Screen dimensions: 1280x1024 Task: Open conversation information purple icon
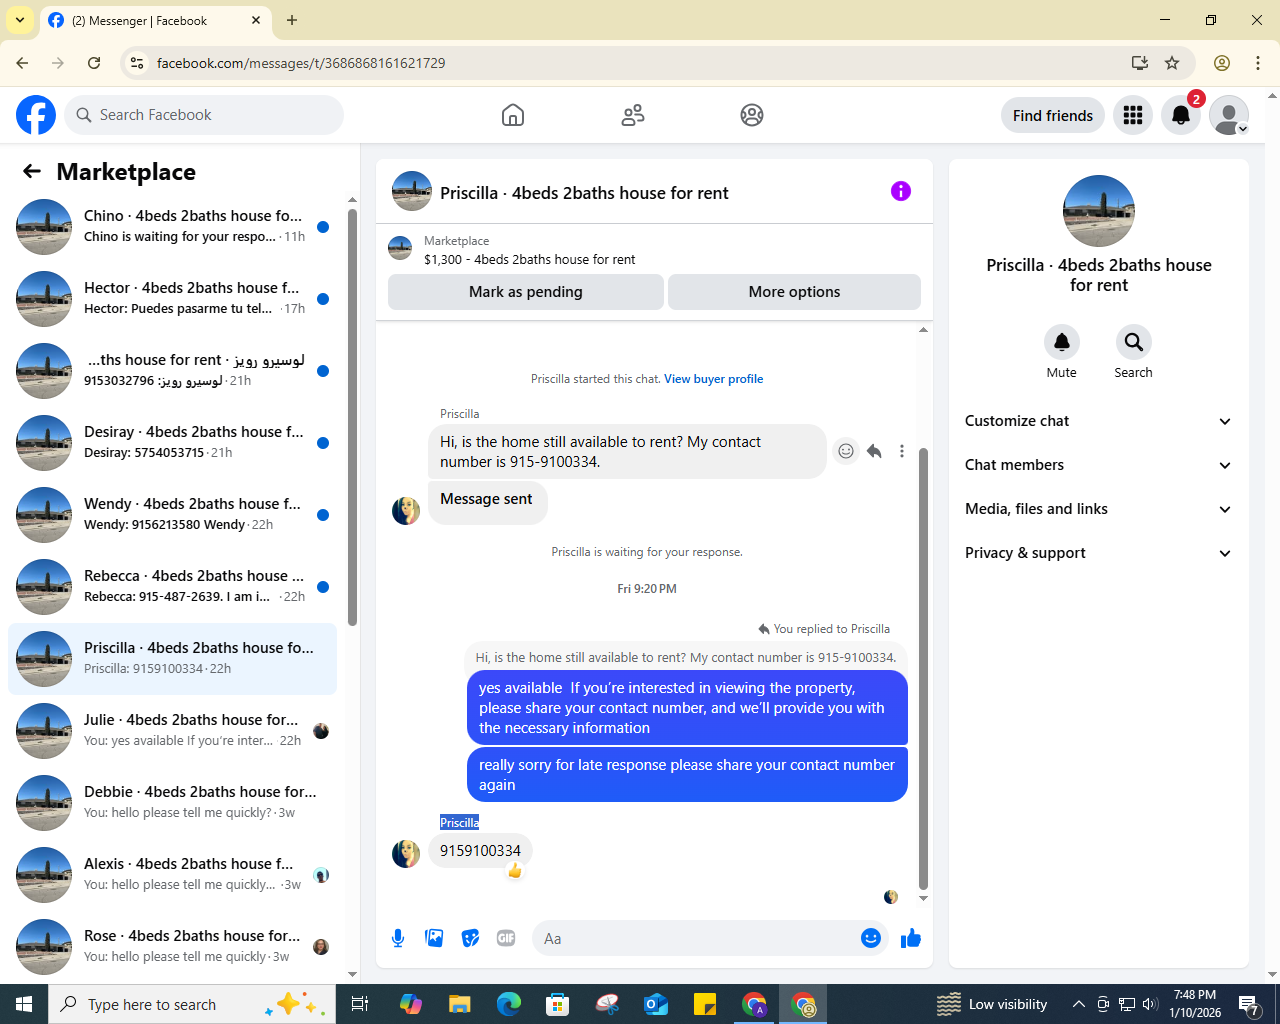(901, 191)
